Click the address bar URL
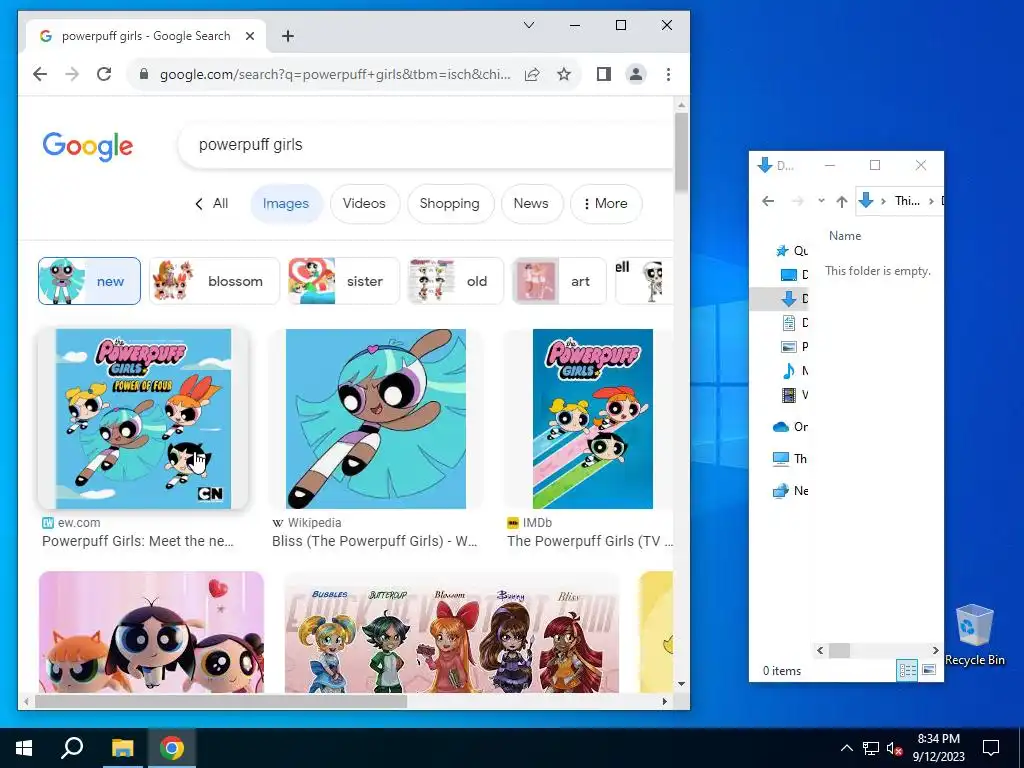Screen dimensions: 1024x768 pyautogui.click(x=334, y=74)
